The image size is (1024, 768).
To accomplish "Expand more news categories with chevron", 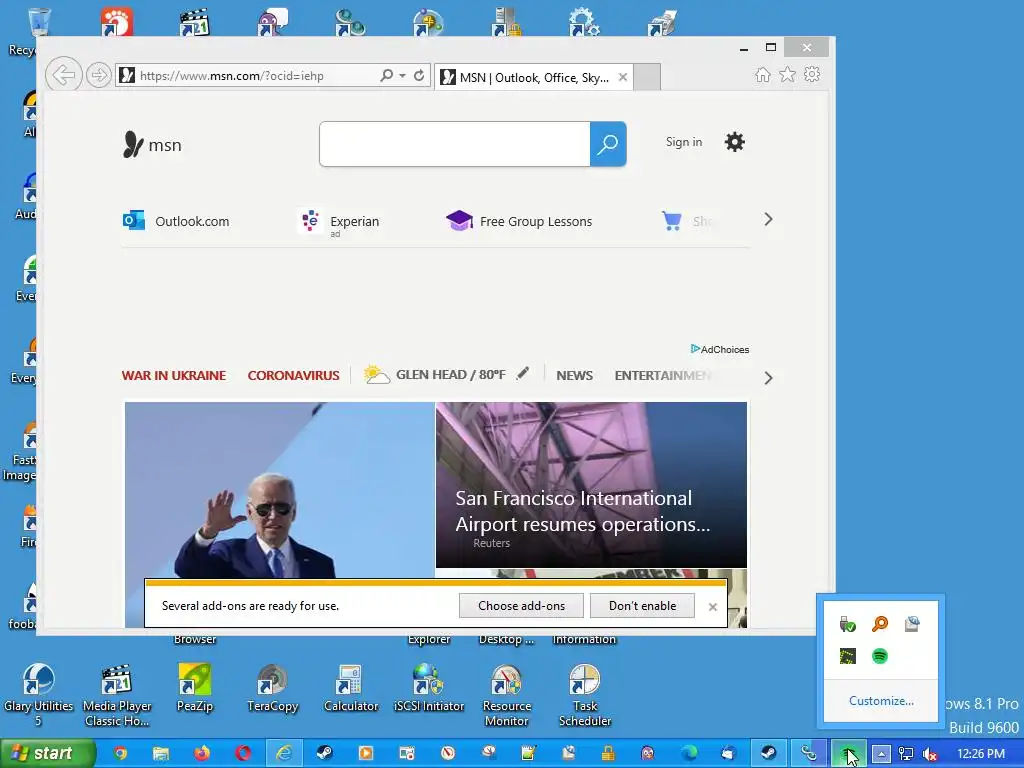I will point(768,378).
